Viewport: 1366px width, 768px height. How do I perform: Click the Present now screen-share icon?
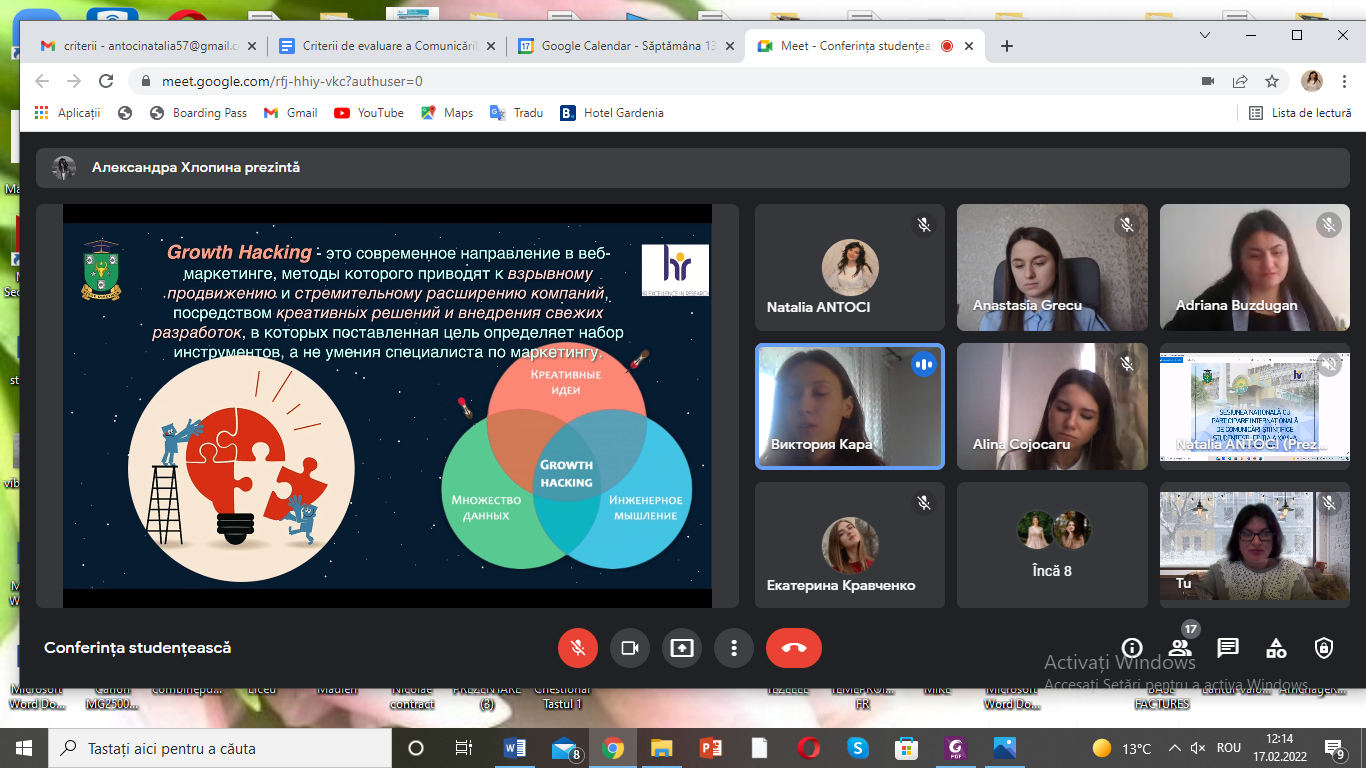682,648
